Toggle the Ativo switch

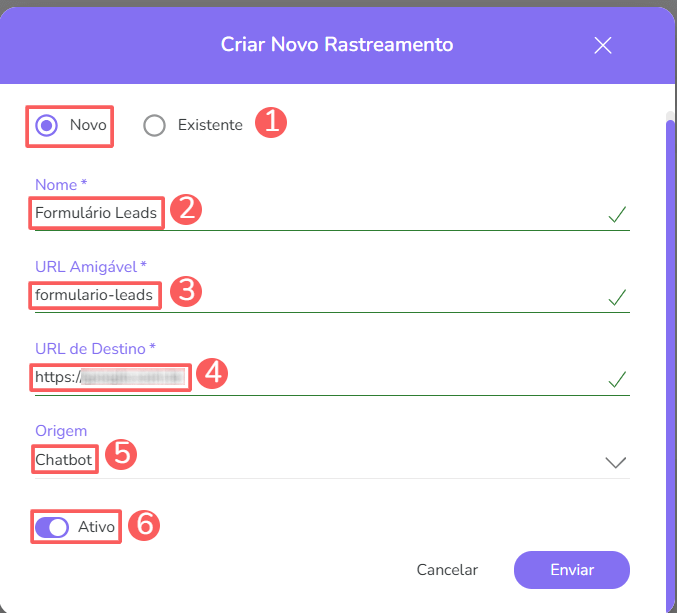click(51, 526)
